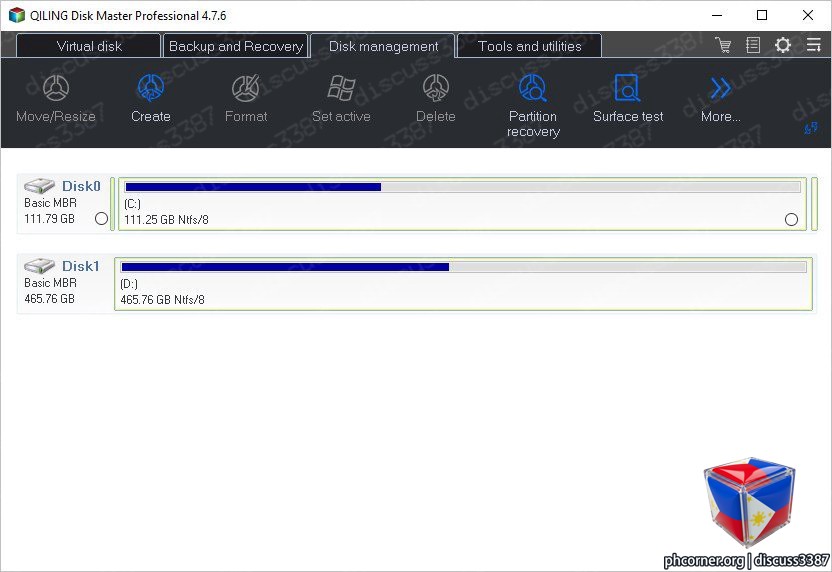
Task: Click the Set active icon
Action: click(x=341, y=88)
